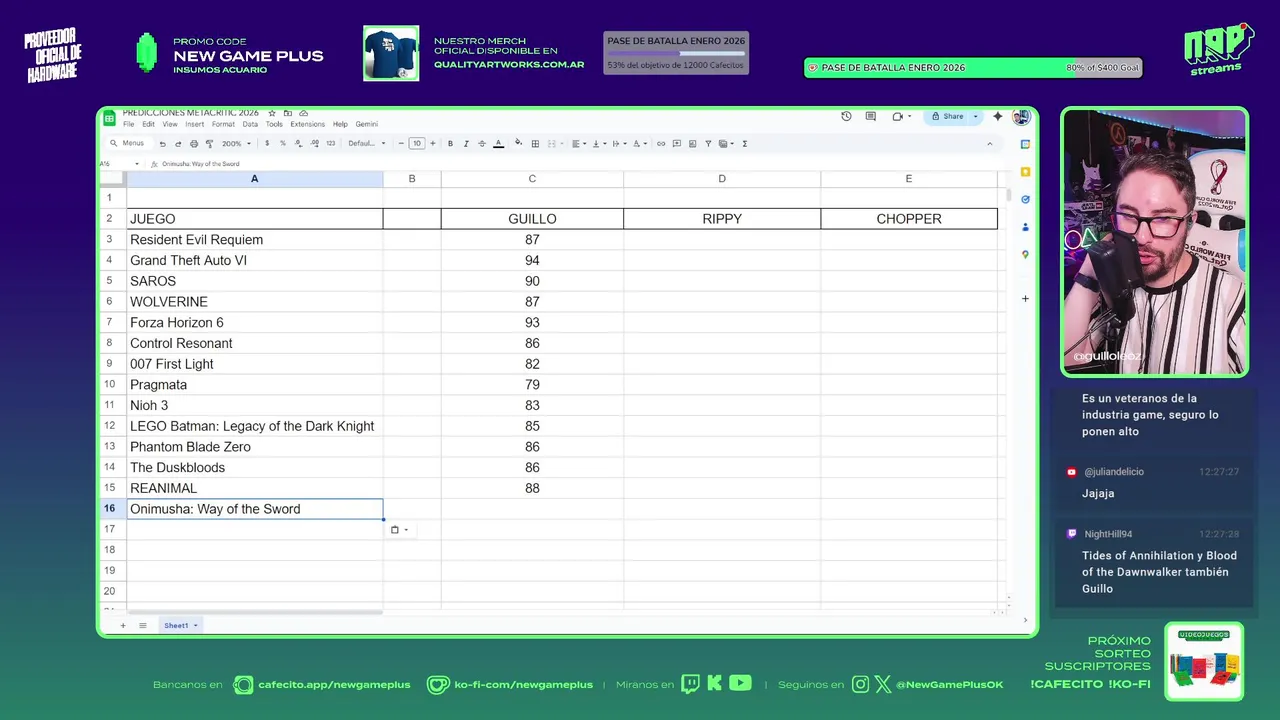
Task: Toggle bold formatting
Action: click(450, 143)
